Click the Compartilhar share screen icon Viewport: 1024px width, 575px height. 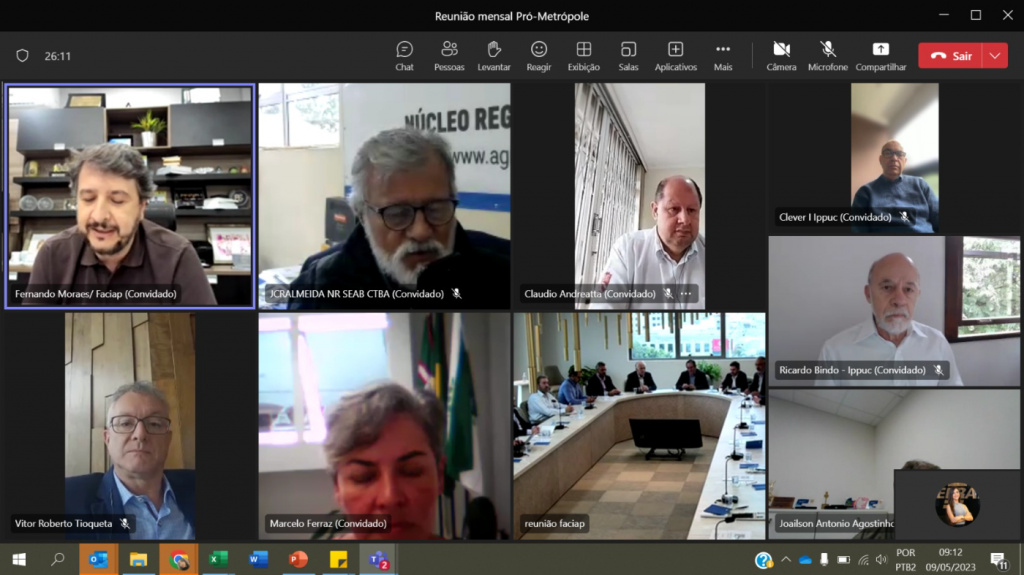click(880, 55)
